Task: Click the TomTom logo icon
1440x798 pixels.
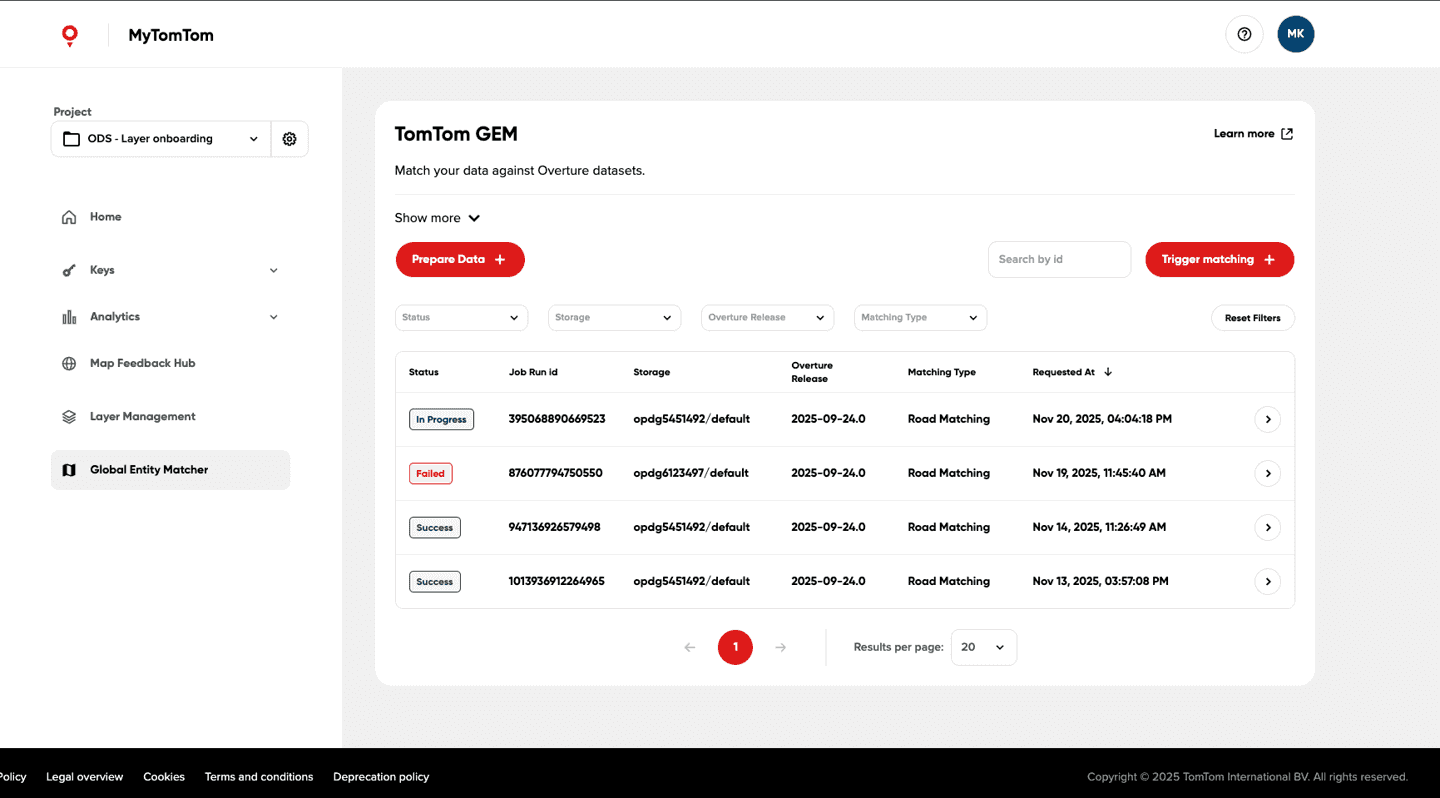Action: (x=69, y=36)
